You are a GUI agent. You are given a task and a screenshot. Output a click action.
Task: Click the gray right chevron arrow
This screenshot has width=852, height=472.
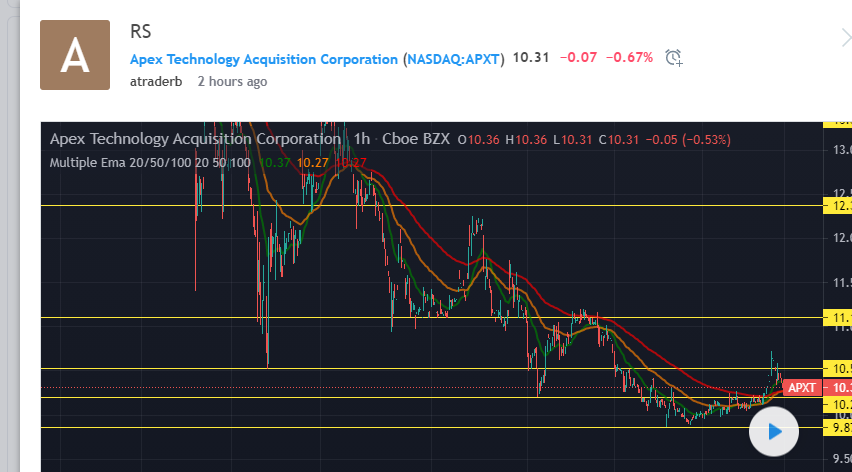(x=845, y=38)
